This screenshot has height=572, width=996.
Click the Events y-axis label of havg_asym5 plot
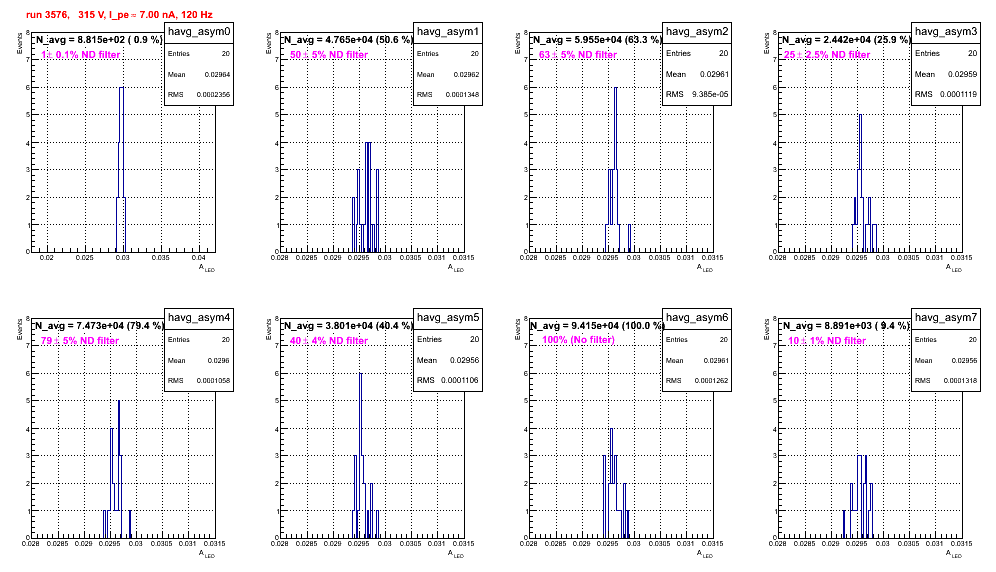click(x=268, y=329)
